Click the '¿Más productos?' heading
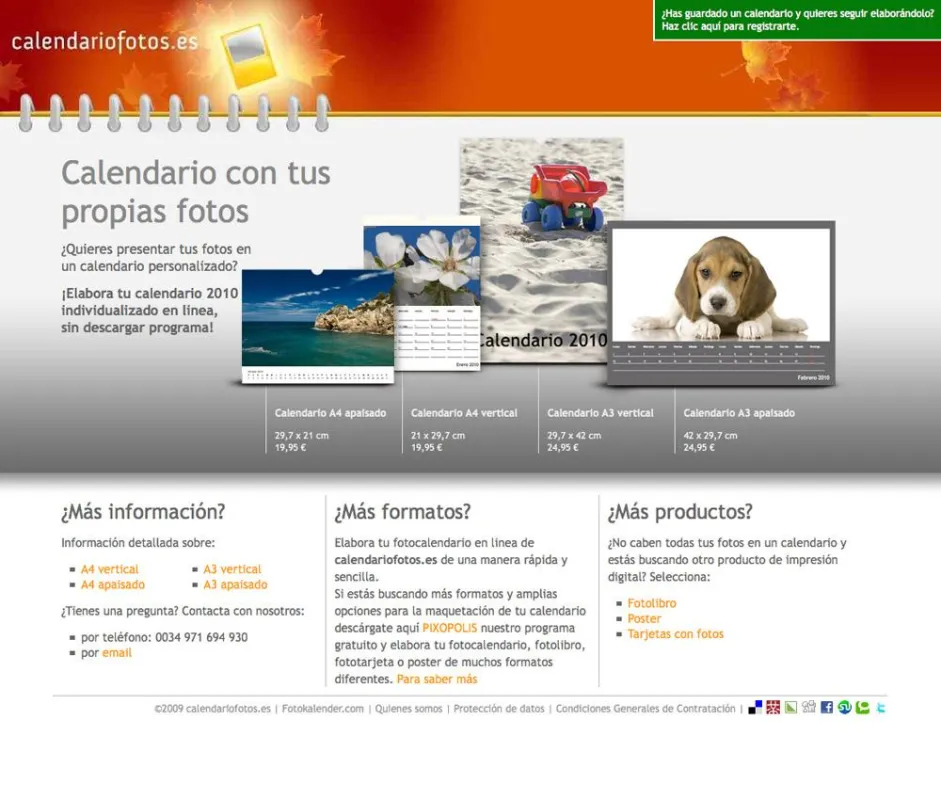This screenshot has width=941, height=800. coord(680,512)
